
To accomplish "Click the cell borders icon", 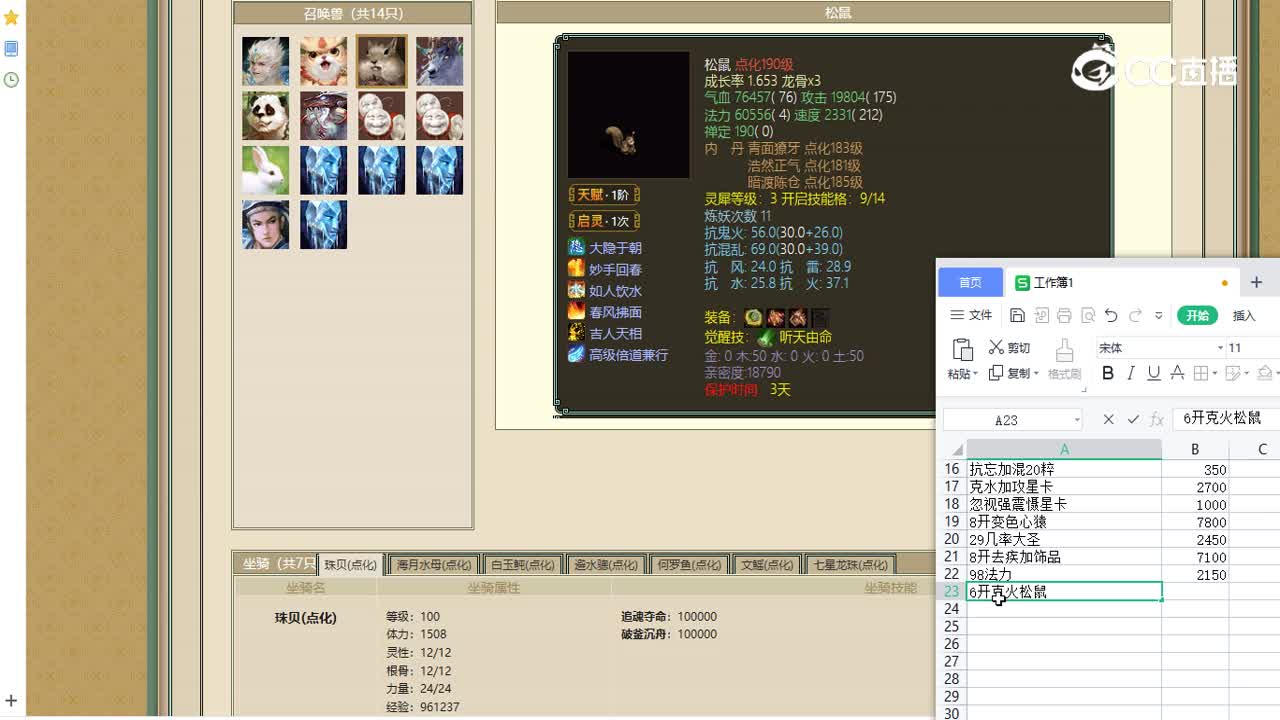I will (1201, 373).
